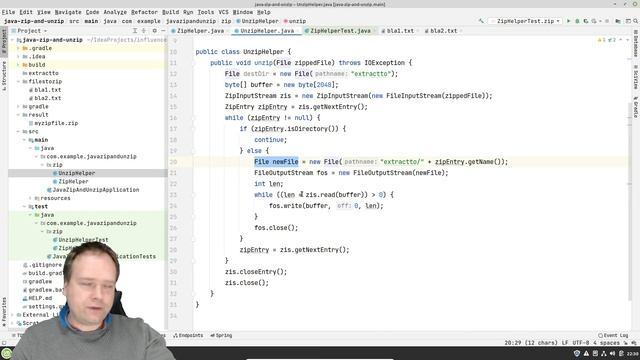The width and height of the screenshot is (640, 360).
Task: Jump to previous highlighted problem arrow
Action: pyautogui.click(x=621, y=40)
